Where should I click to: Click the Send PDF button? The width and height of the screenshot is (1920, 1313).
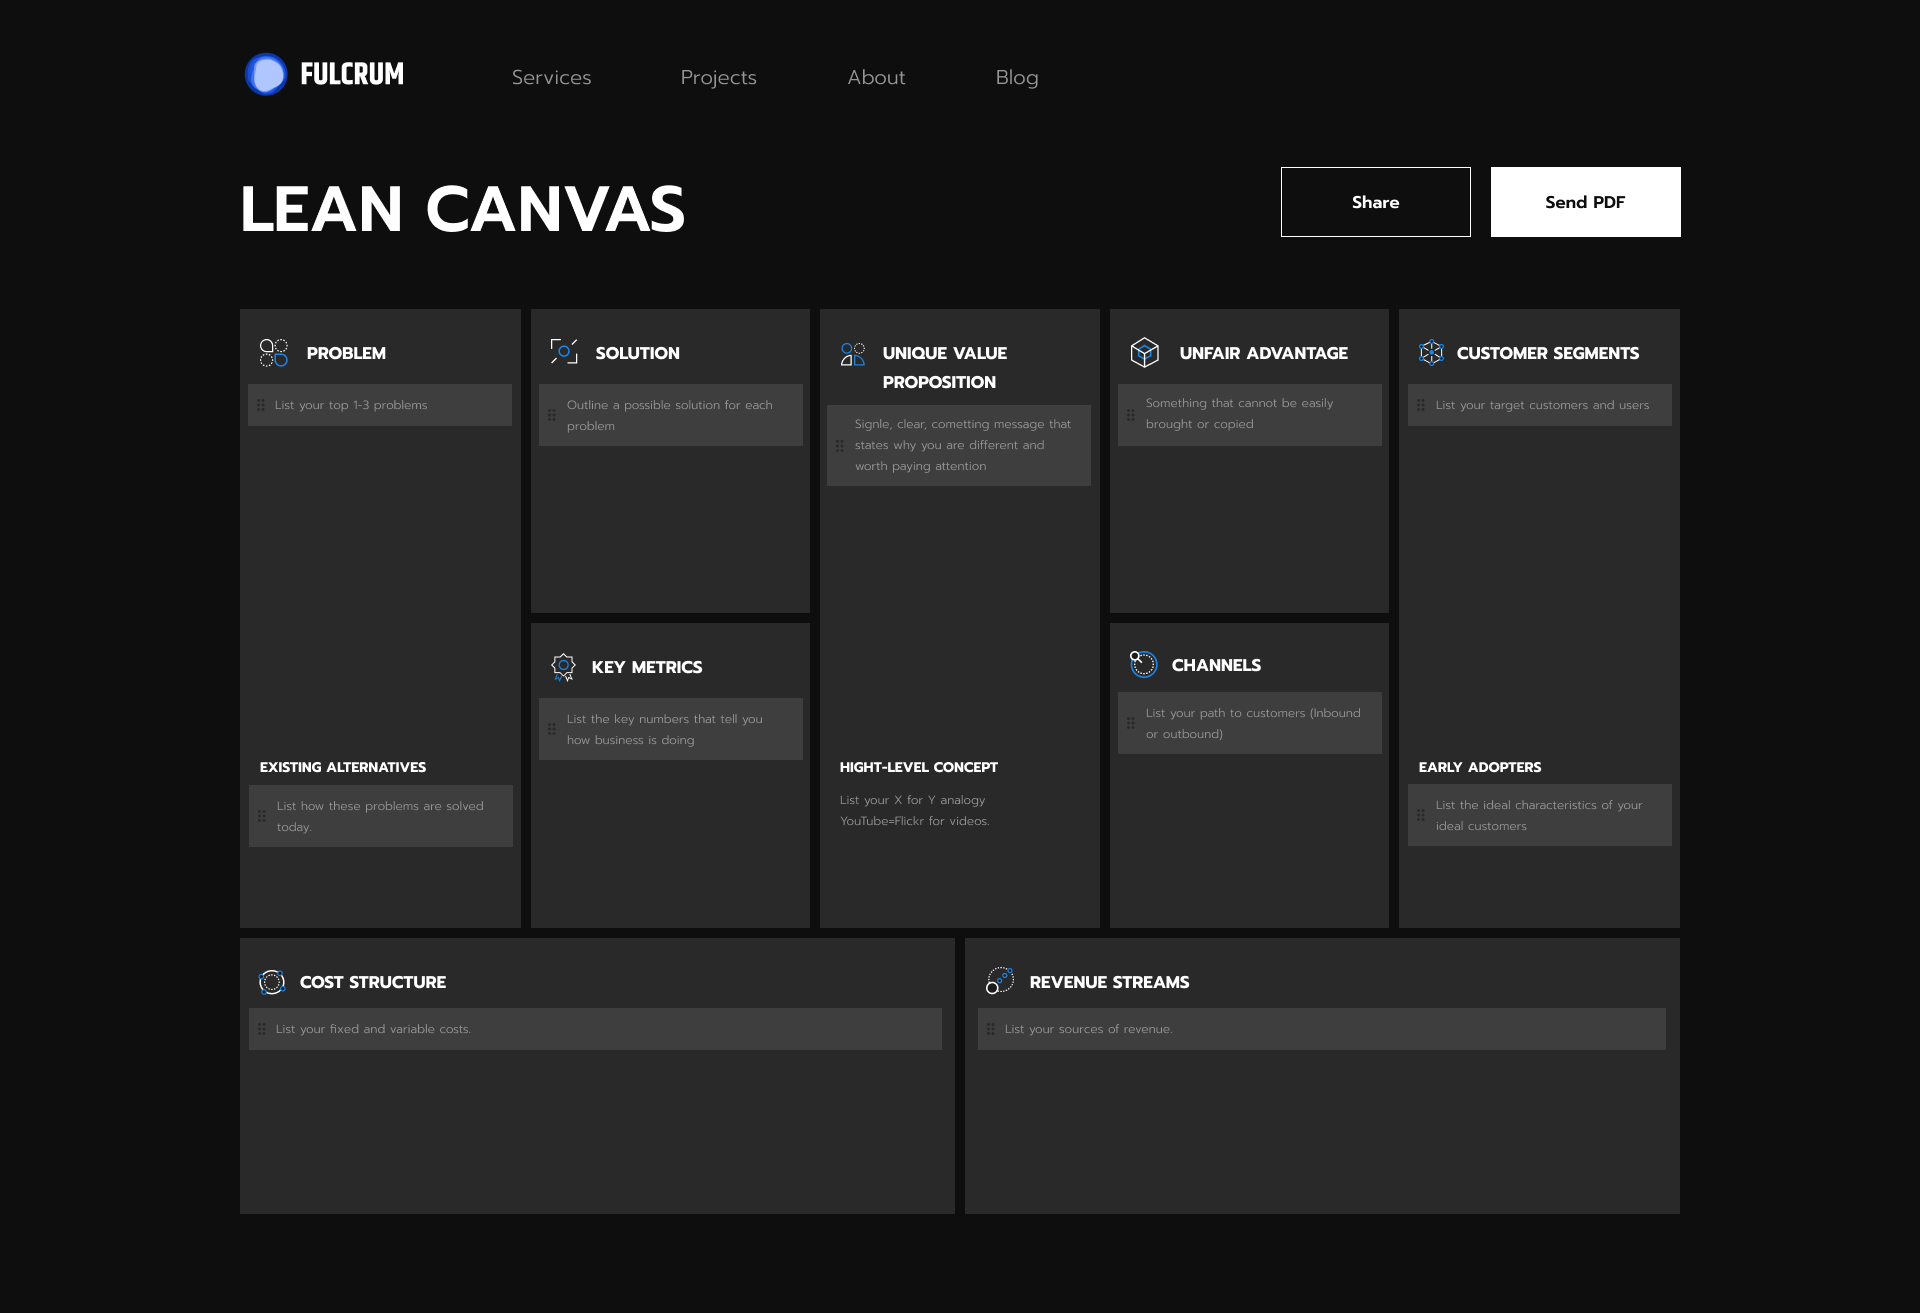point(1584,201)
